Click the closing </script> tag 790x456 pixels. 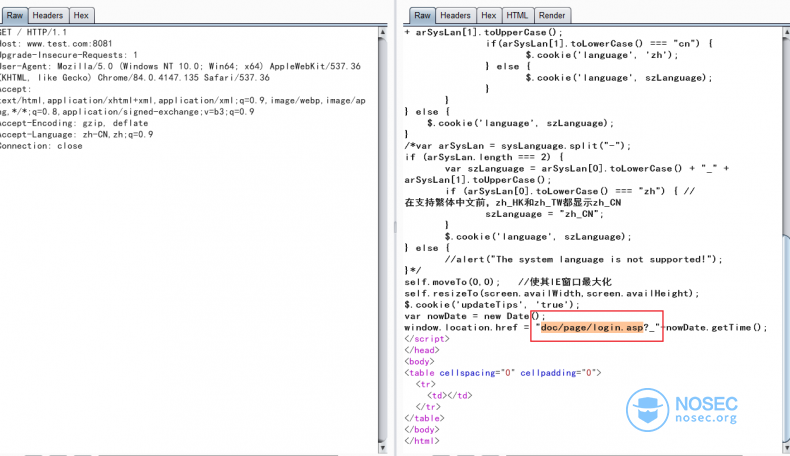(427, 339)
